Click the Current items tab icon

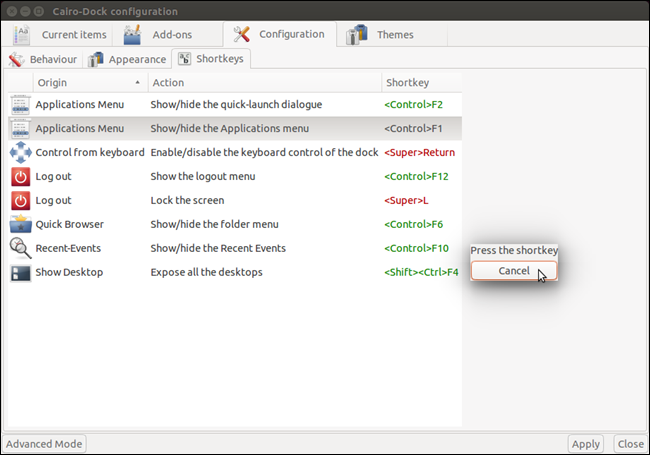point(22,34)
